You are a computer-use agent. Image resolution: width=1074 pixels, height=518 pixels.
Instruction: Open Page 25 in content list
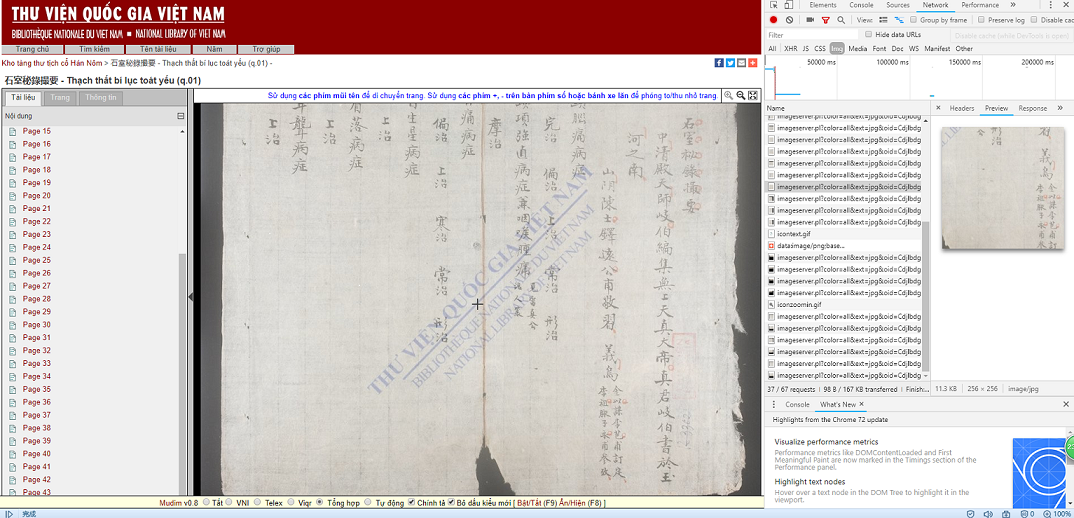pyautogui.click(x=37, y=260)
